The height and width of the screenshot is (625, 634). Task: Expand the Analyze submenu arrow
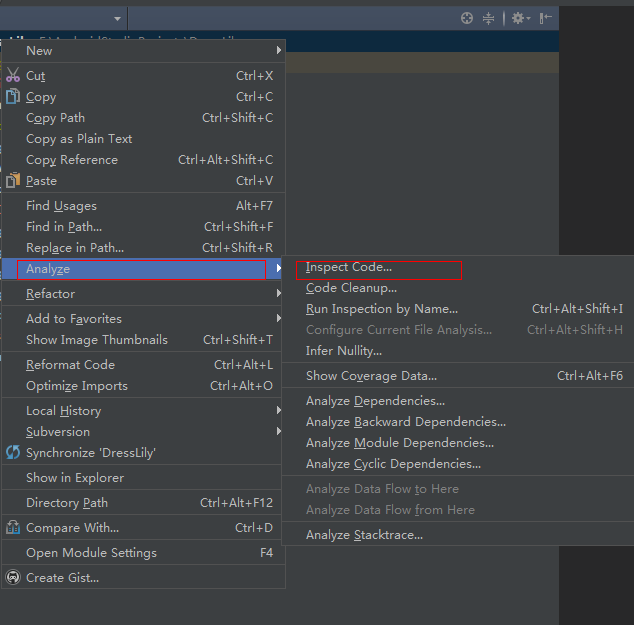[279, 268]
